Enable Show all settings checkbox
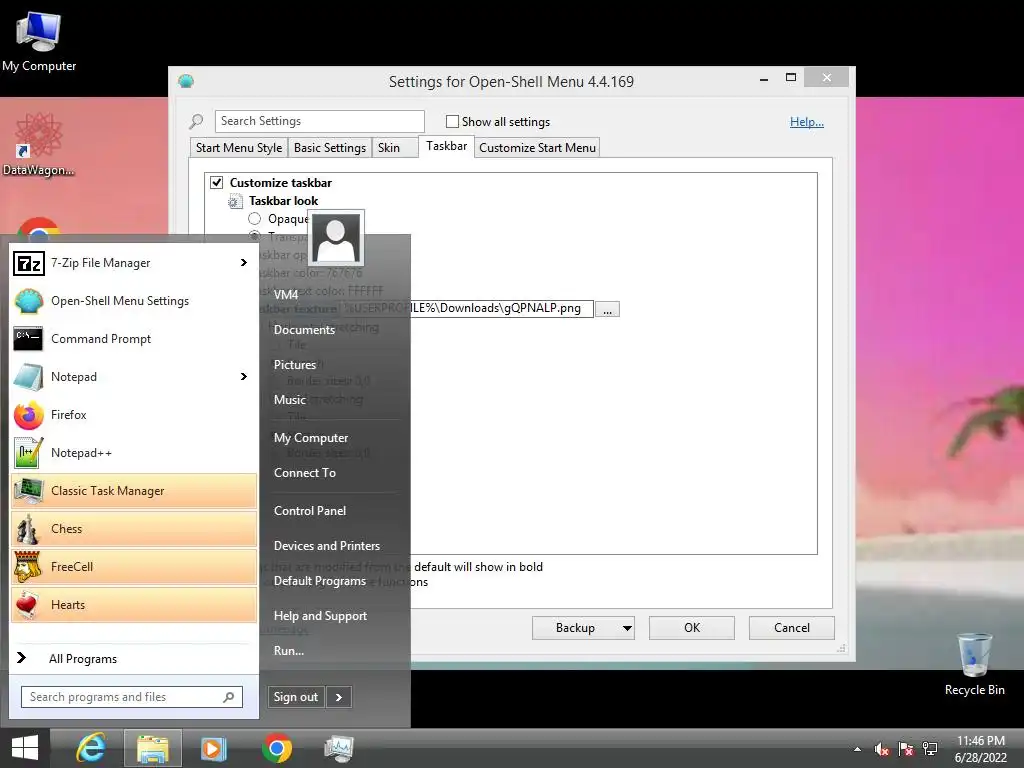1024x768 pixels. pyautogui.click(x=452, y=121)
